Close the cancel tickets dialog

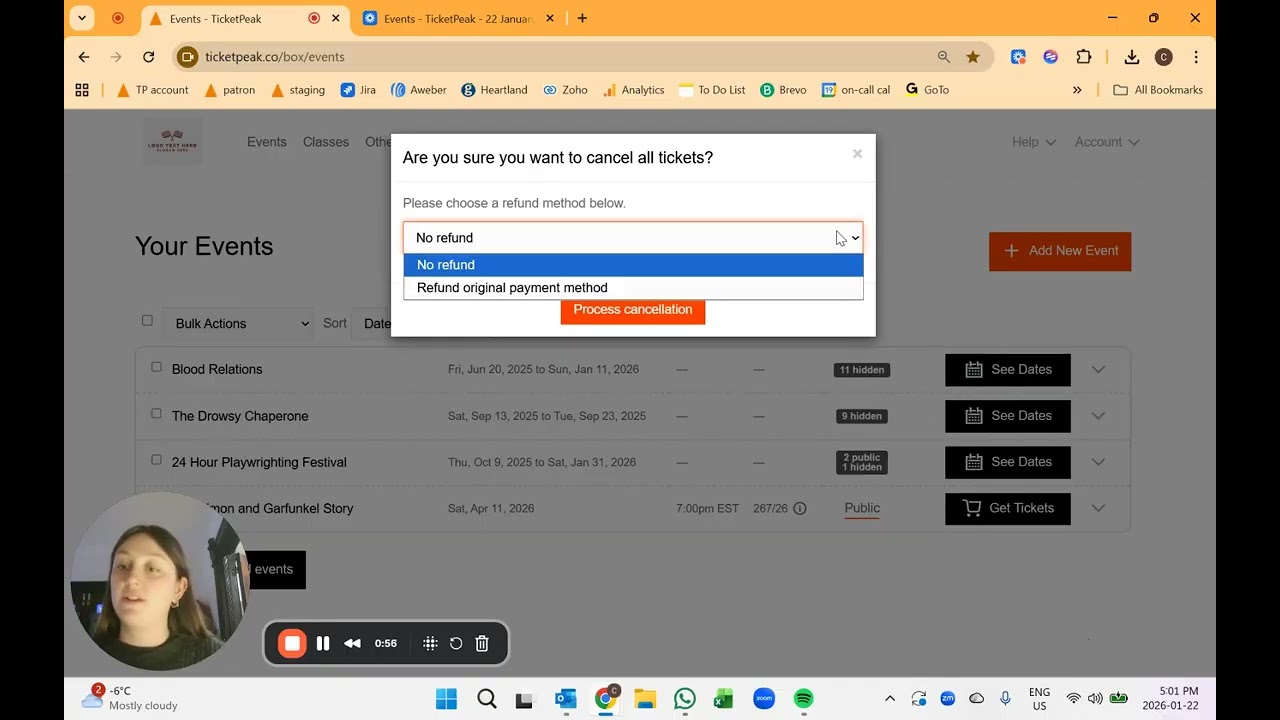(857, 154)
